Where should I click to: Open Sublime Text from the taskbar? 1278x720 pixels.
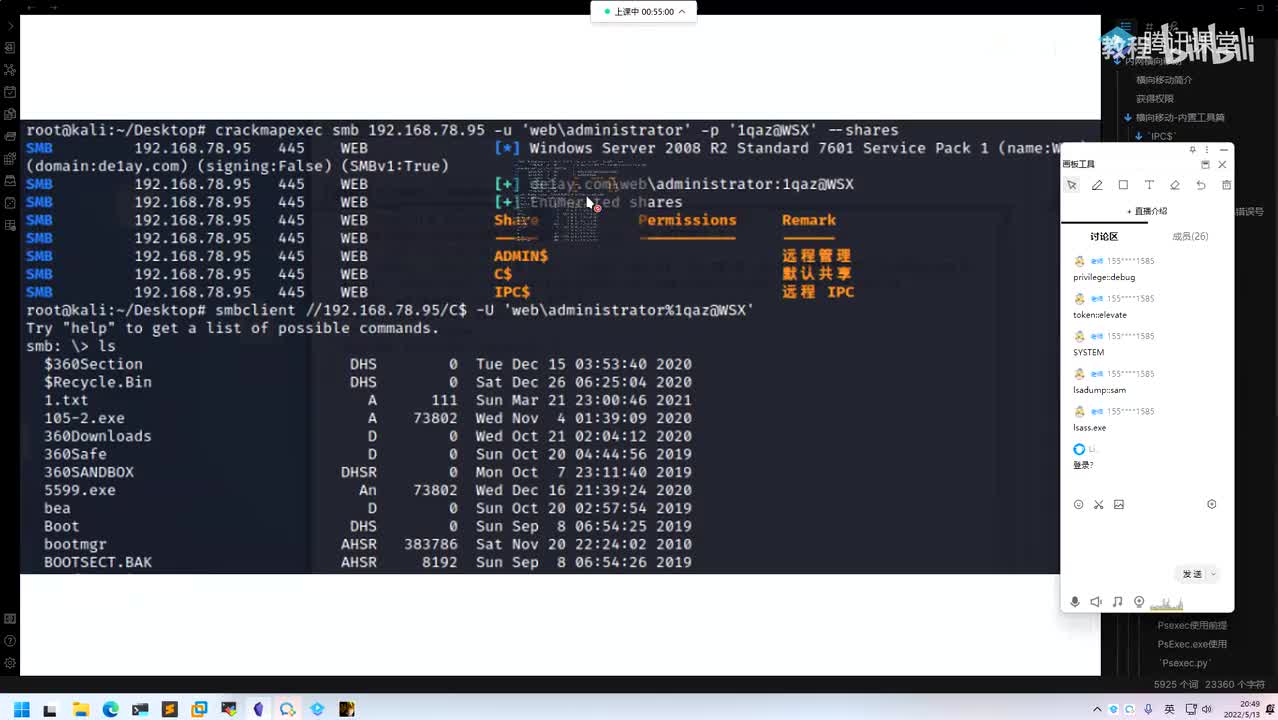pyautogui.click(x=170, y=709)
